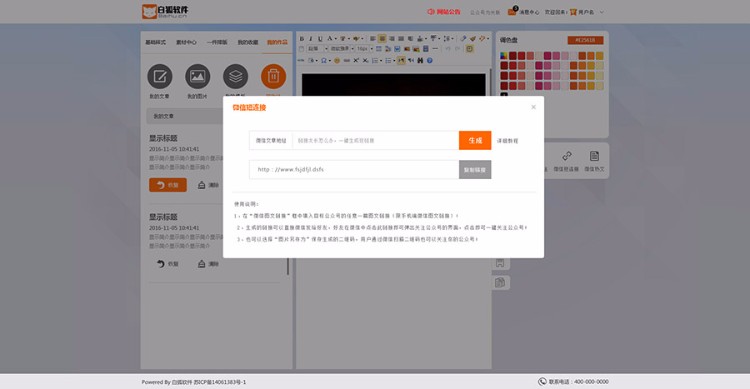This screenshot has width=750, height=389.
Task: Click the left panel vertical scrollbar
Action: [288, 266]
